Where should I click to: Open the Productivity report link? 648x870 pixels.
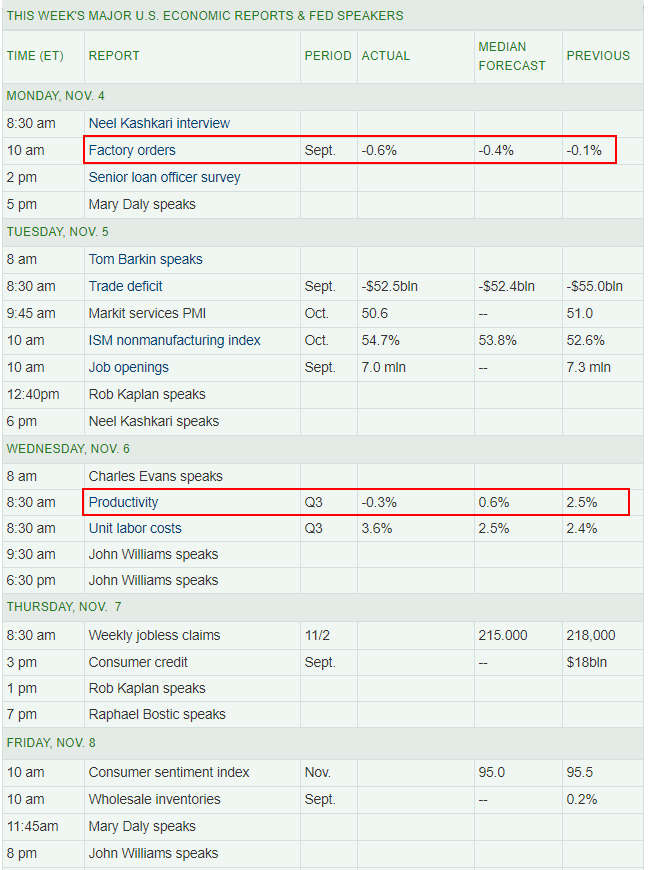(x=123, y=502)
